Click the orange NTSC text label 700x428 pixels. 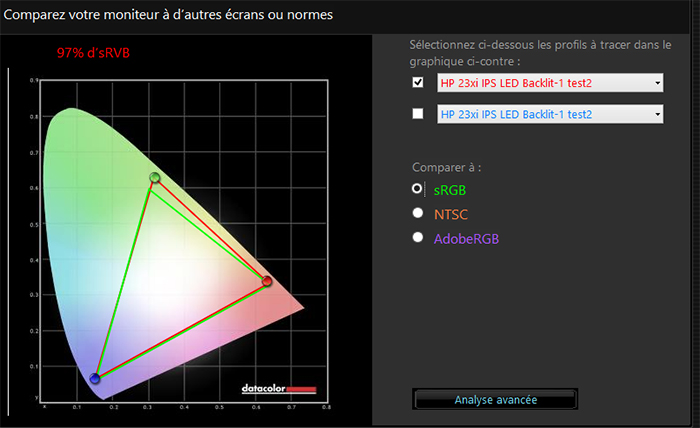point(451,213)
